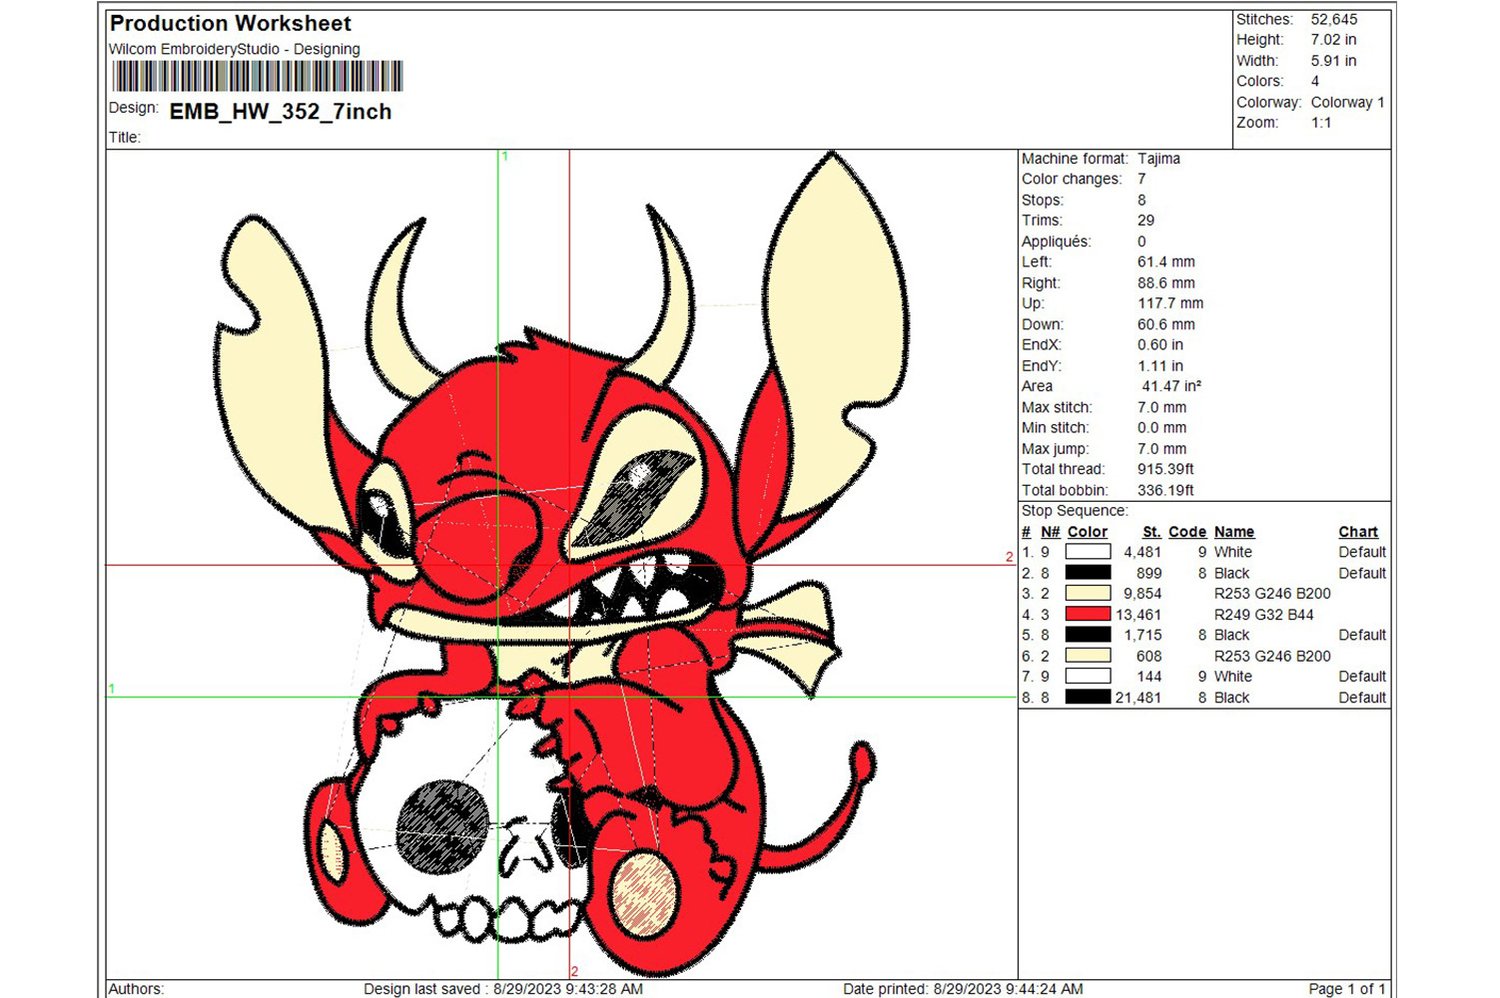Click the up extent '117.7 mm'
The image size is (1500, 998).
1171,303
